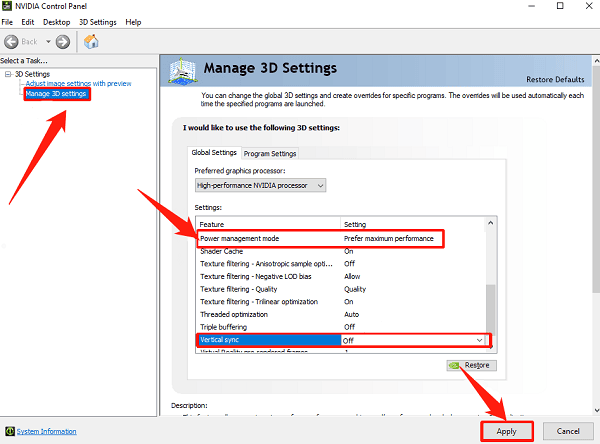Open the Back history dropdown arrow
The height and width of the screenshot is (444, 600).
48,41
